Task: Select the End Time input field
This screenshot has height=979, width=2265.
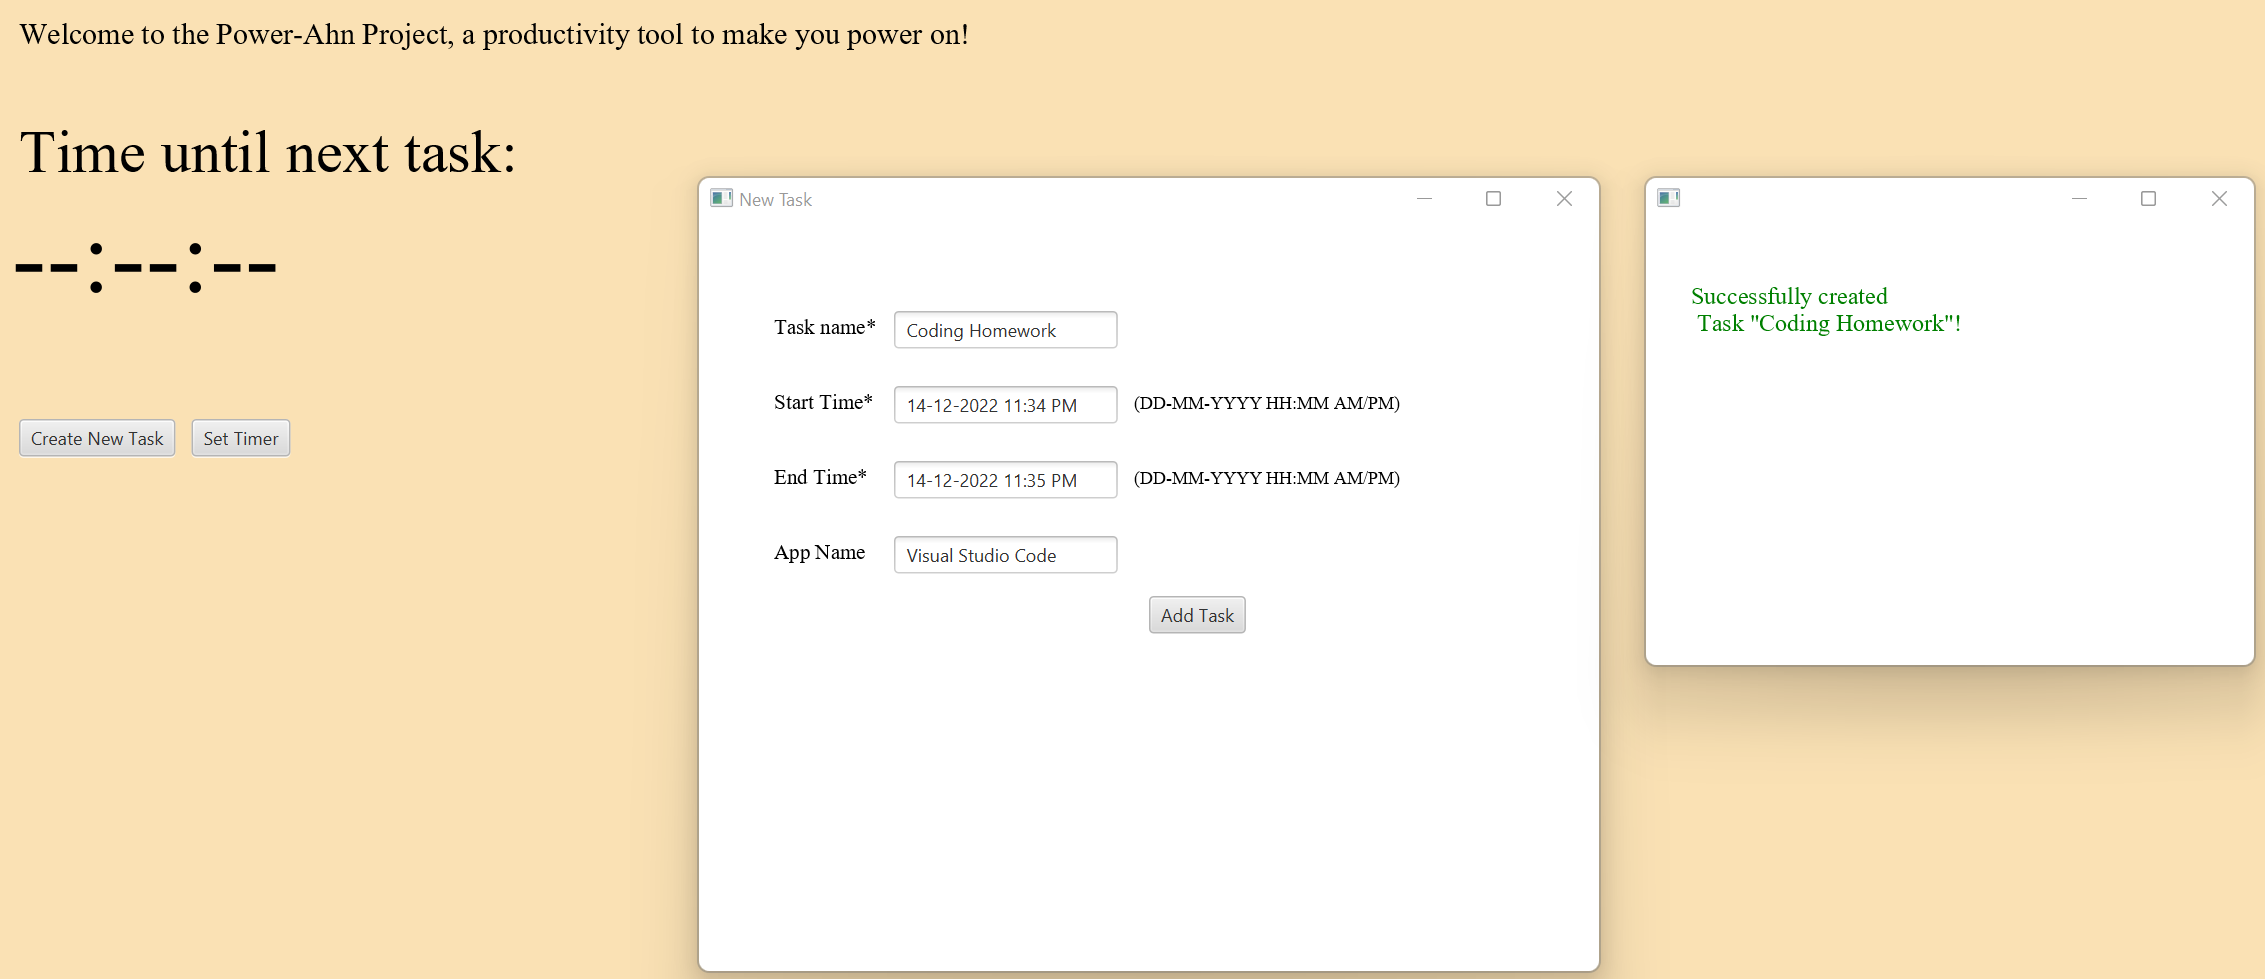Action: [1004, 480]
